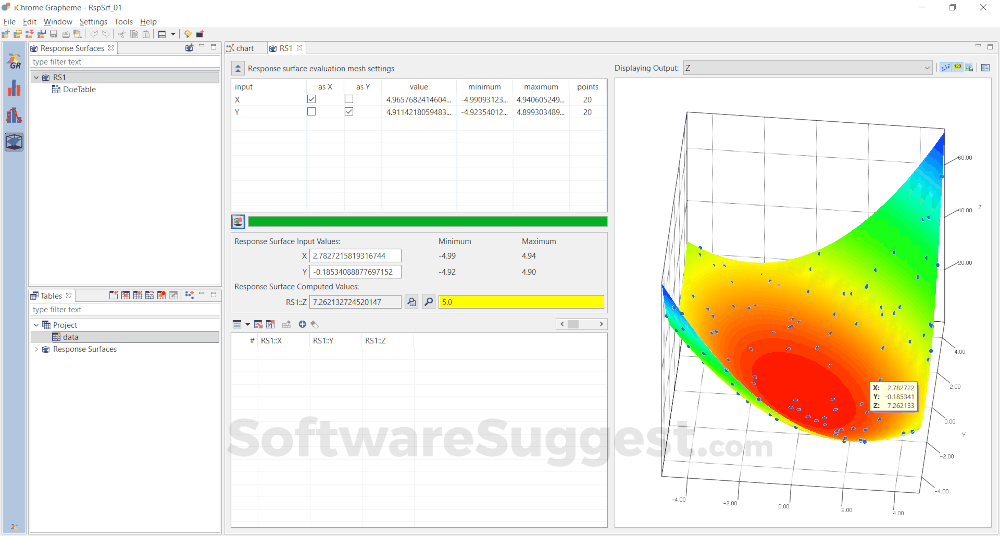Open the Settings menu
Screen dimensions: 1000x536
[x=93, y=22]
